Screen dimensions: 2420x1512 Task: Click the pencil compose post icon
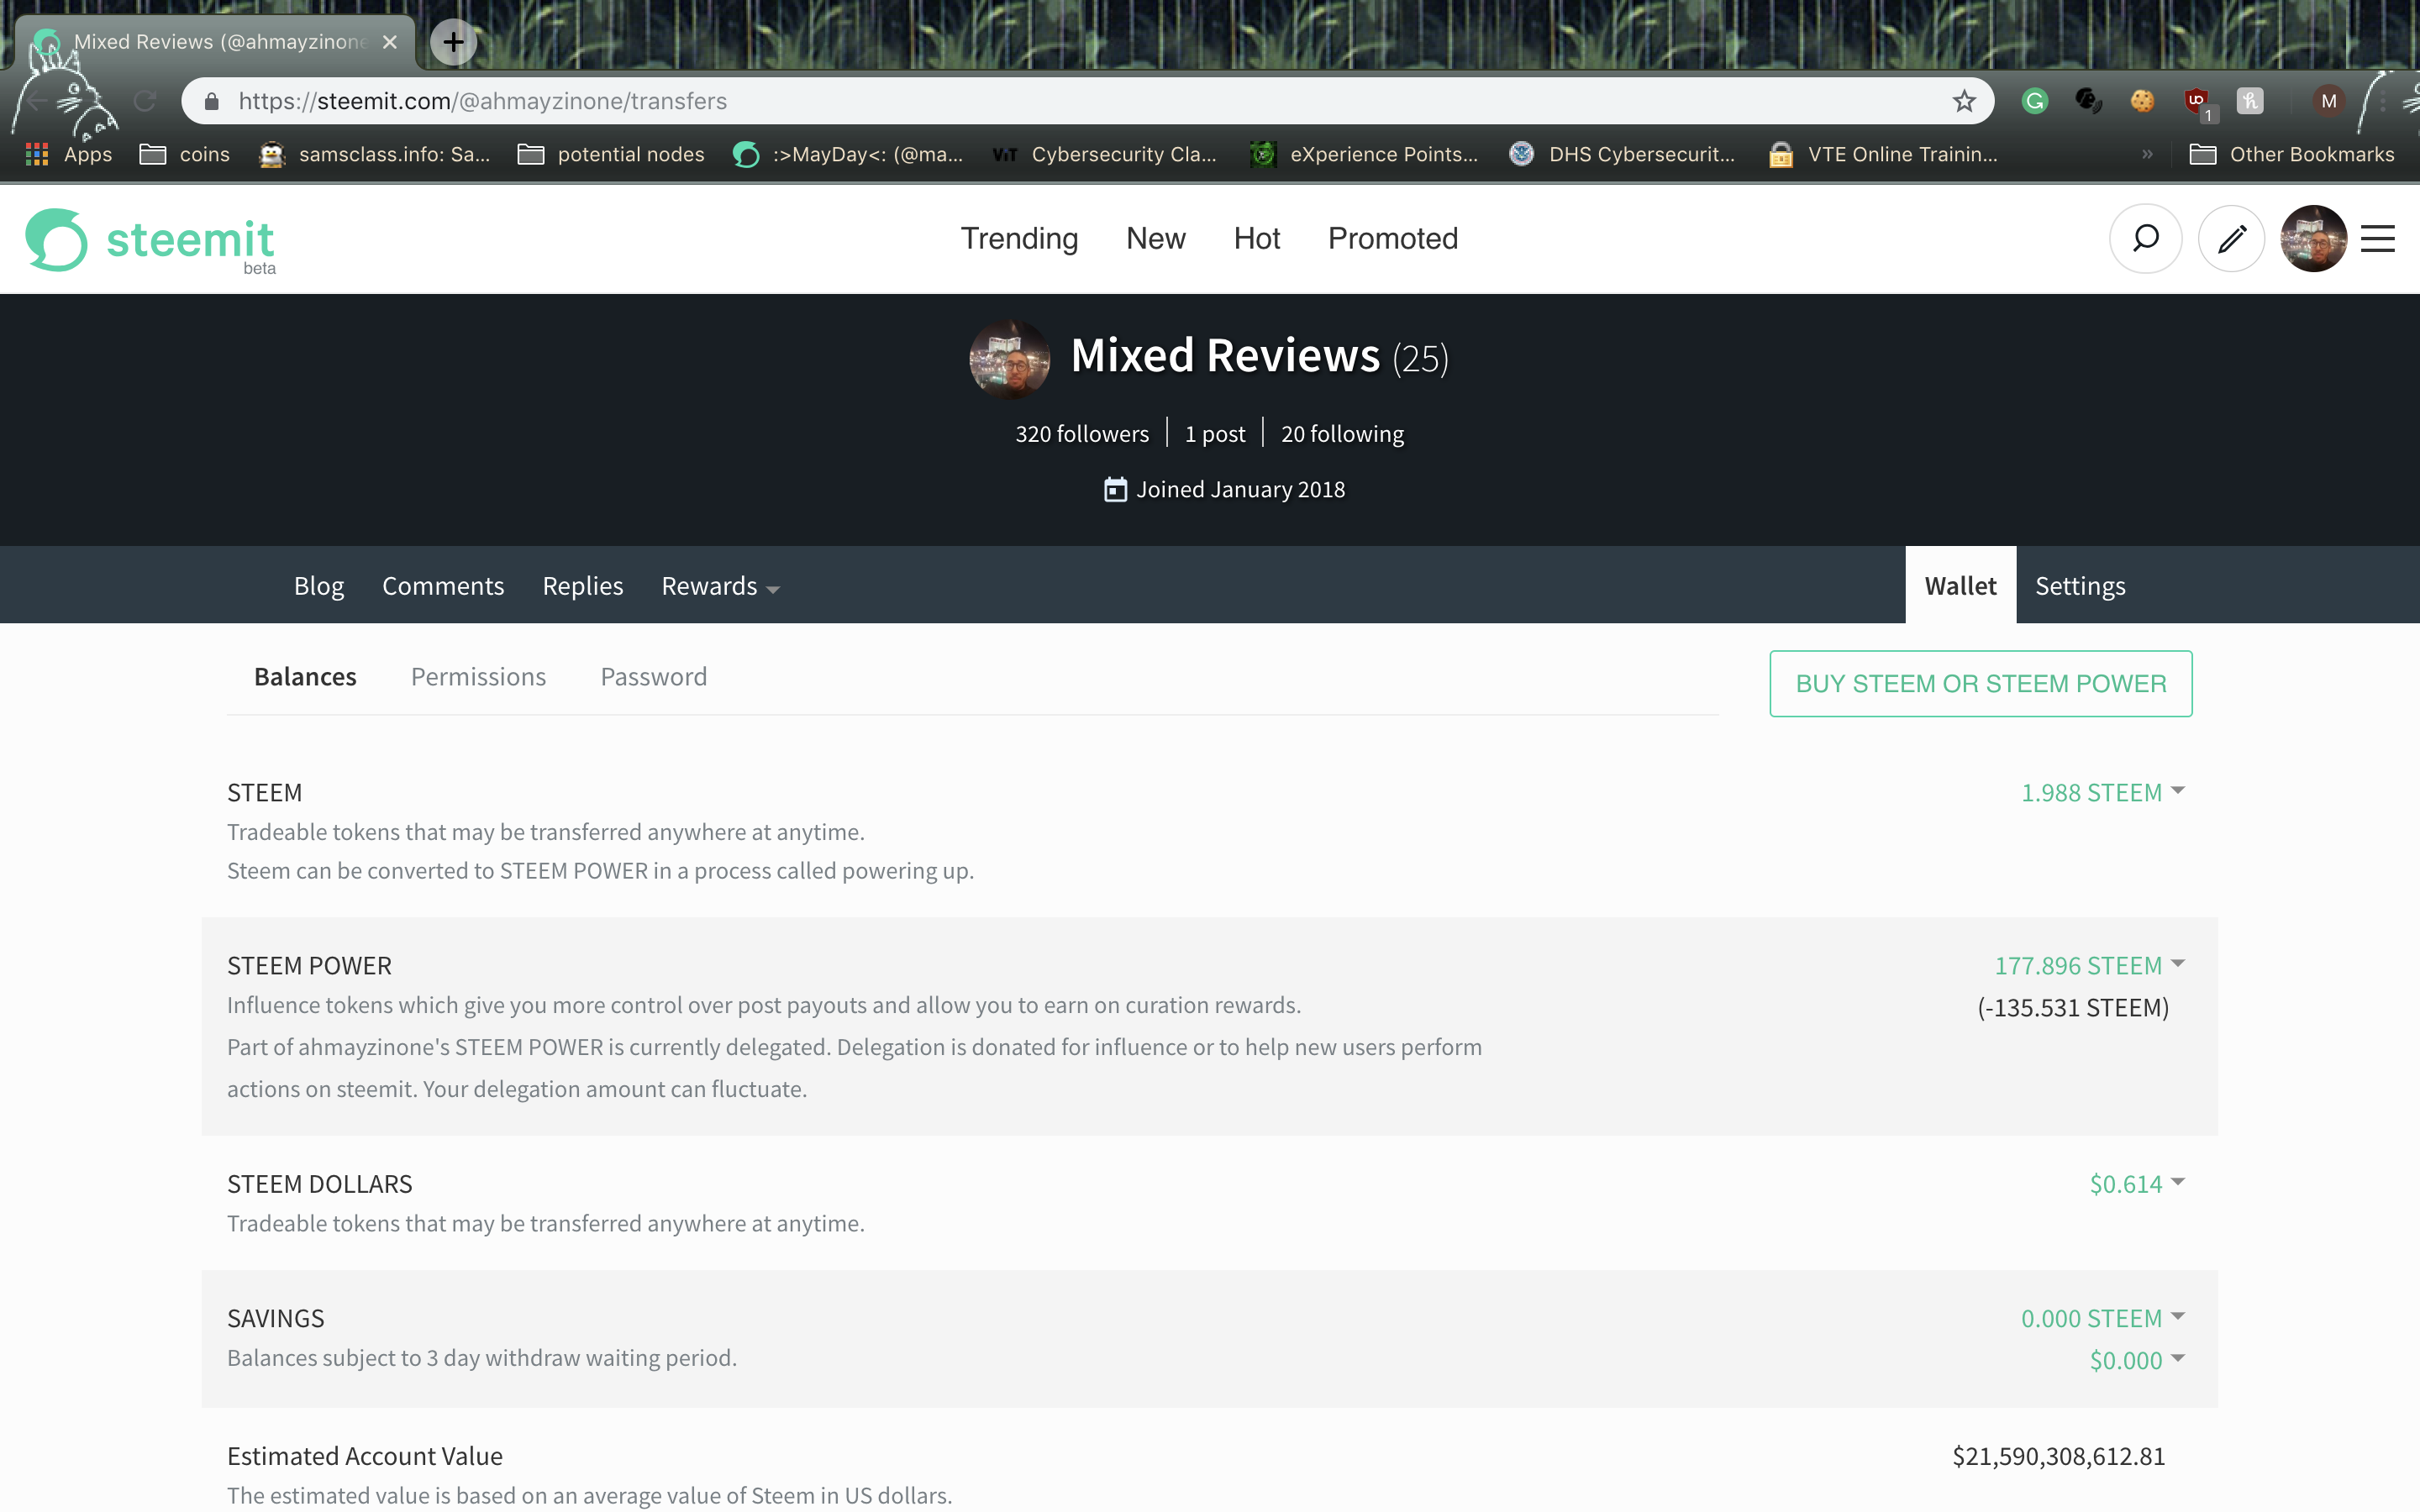[2231, 238]
